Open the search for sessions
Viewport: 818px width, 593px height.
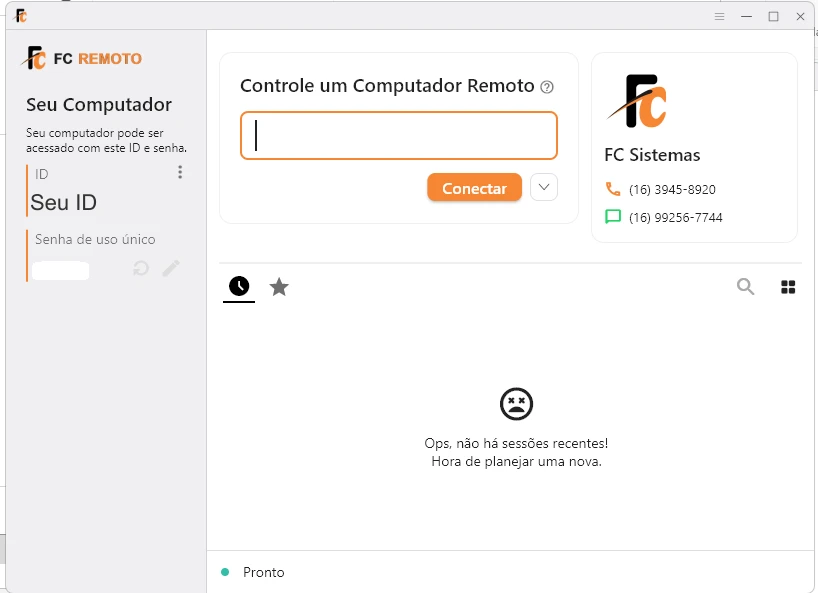point(745,286)
